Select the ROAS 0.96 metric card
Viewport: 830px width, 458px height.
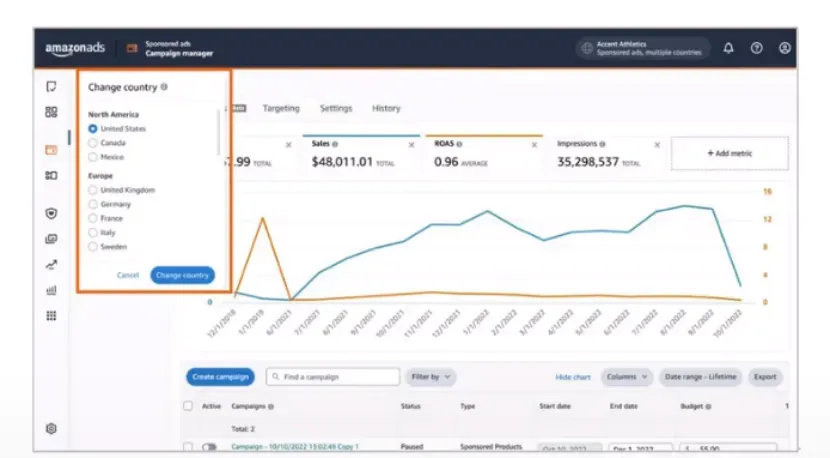click(484, 154)
